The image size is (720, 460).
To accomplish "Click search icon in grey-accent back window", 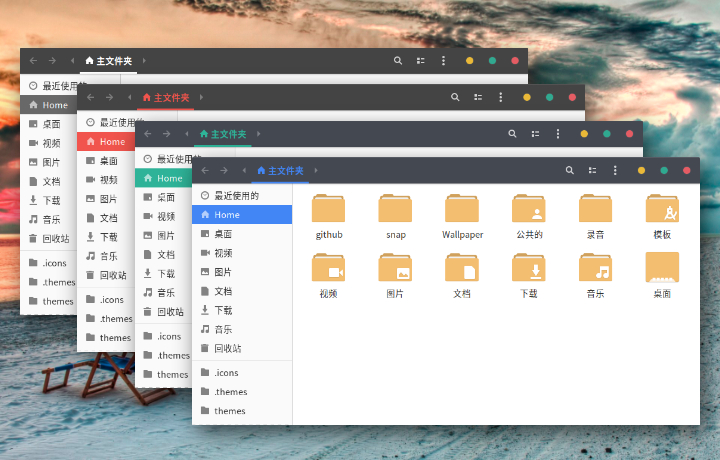I will (x=398, y=61).
